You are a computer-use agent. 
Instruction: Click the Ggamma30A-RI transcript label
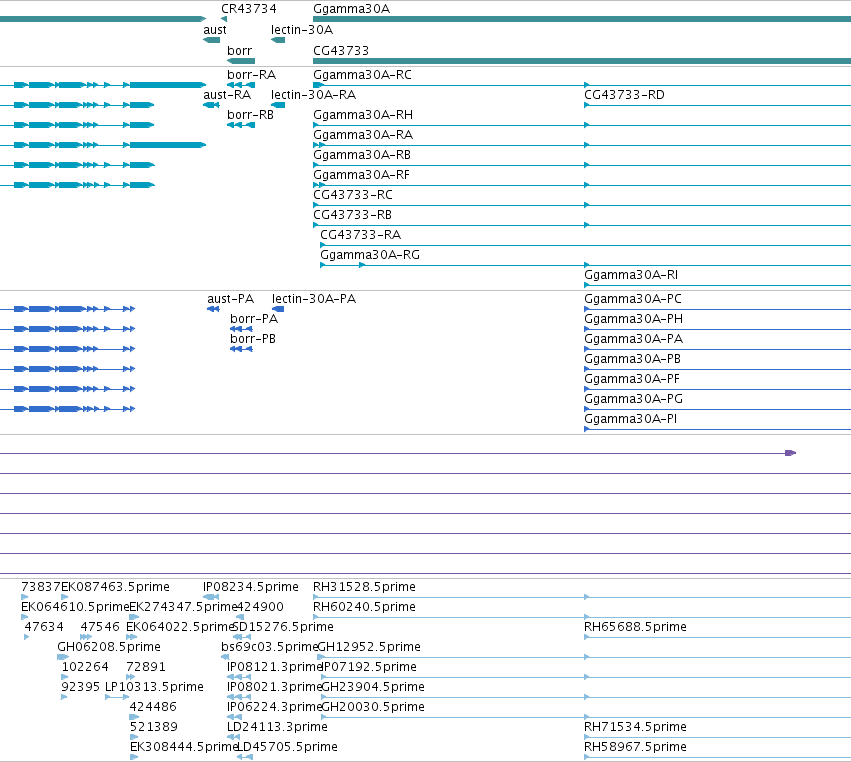pyautogui.click(x=631, y=275)
